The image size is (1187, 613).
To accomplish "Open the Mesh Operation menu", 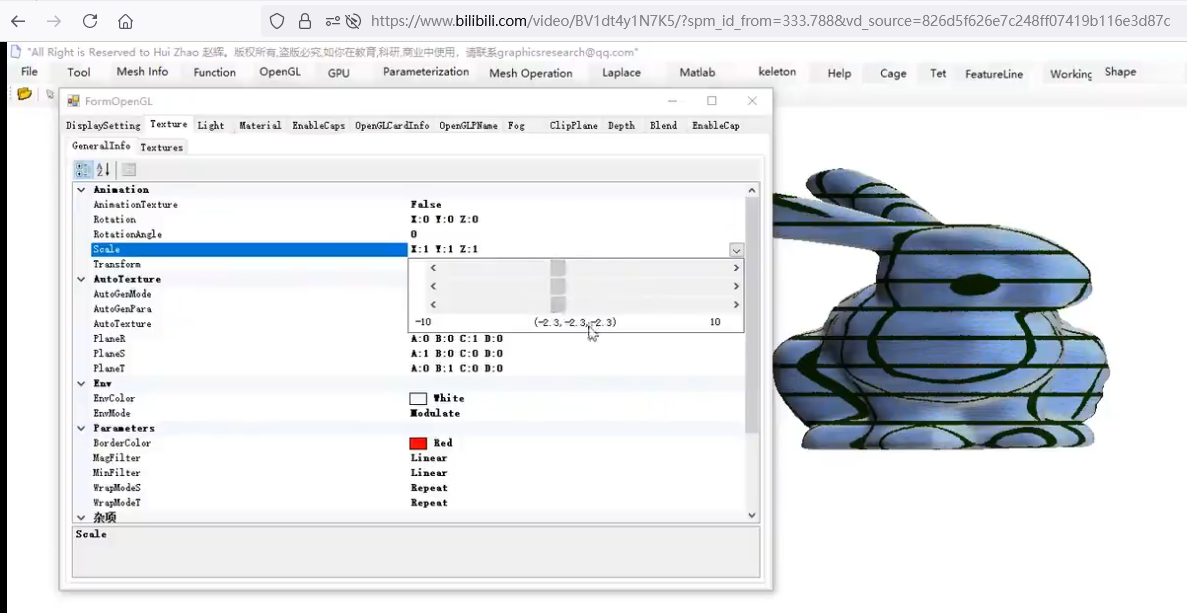I will [531, 73].
